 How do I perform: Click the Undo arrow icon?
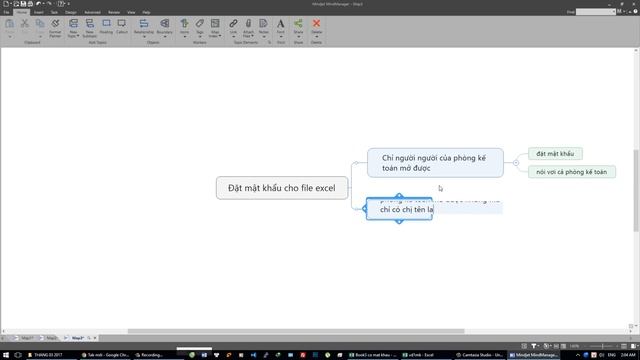pyautogui.click(x=38, y=4)
